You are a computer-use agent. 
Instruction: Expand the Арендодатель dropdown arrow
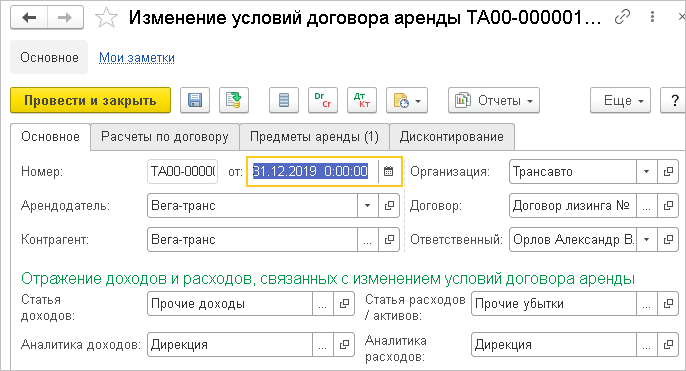click(x=368, y=206)
